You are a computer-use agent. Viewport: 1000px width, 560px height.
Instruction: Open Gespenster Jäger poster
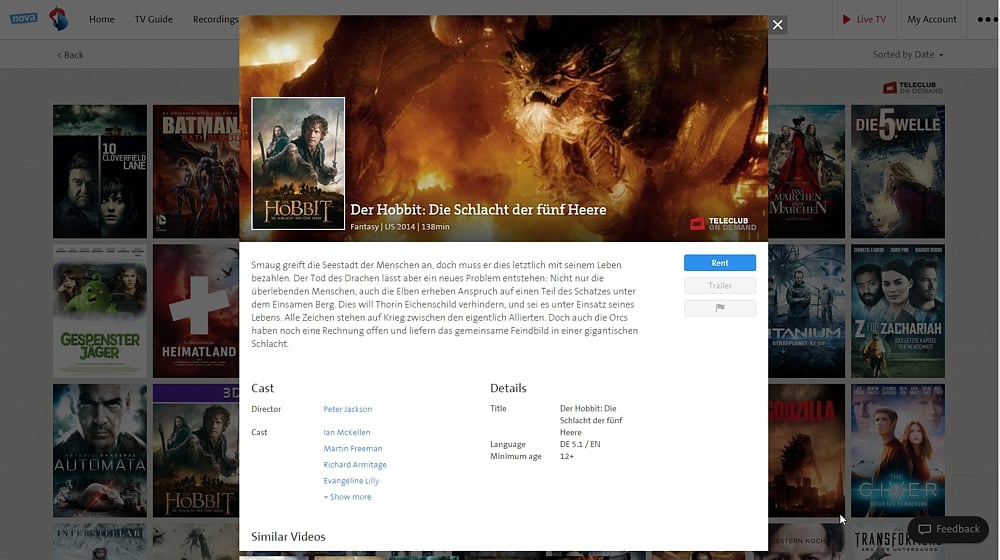(x=100, y=311)
